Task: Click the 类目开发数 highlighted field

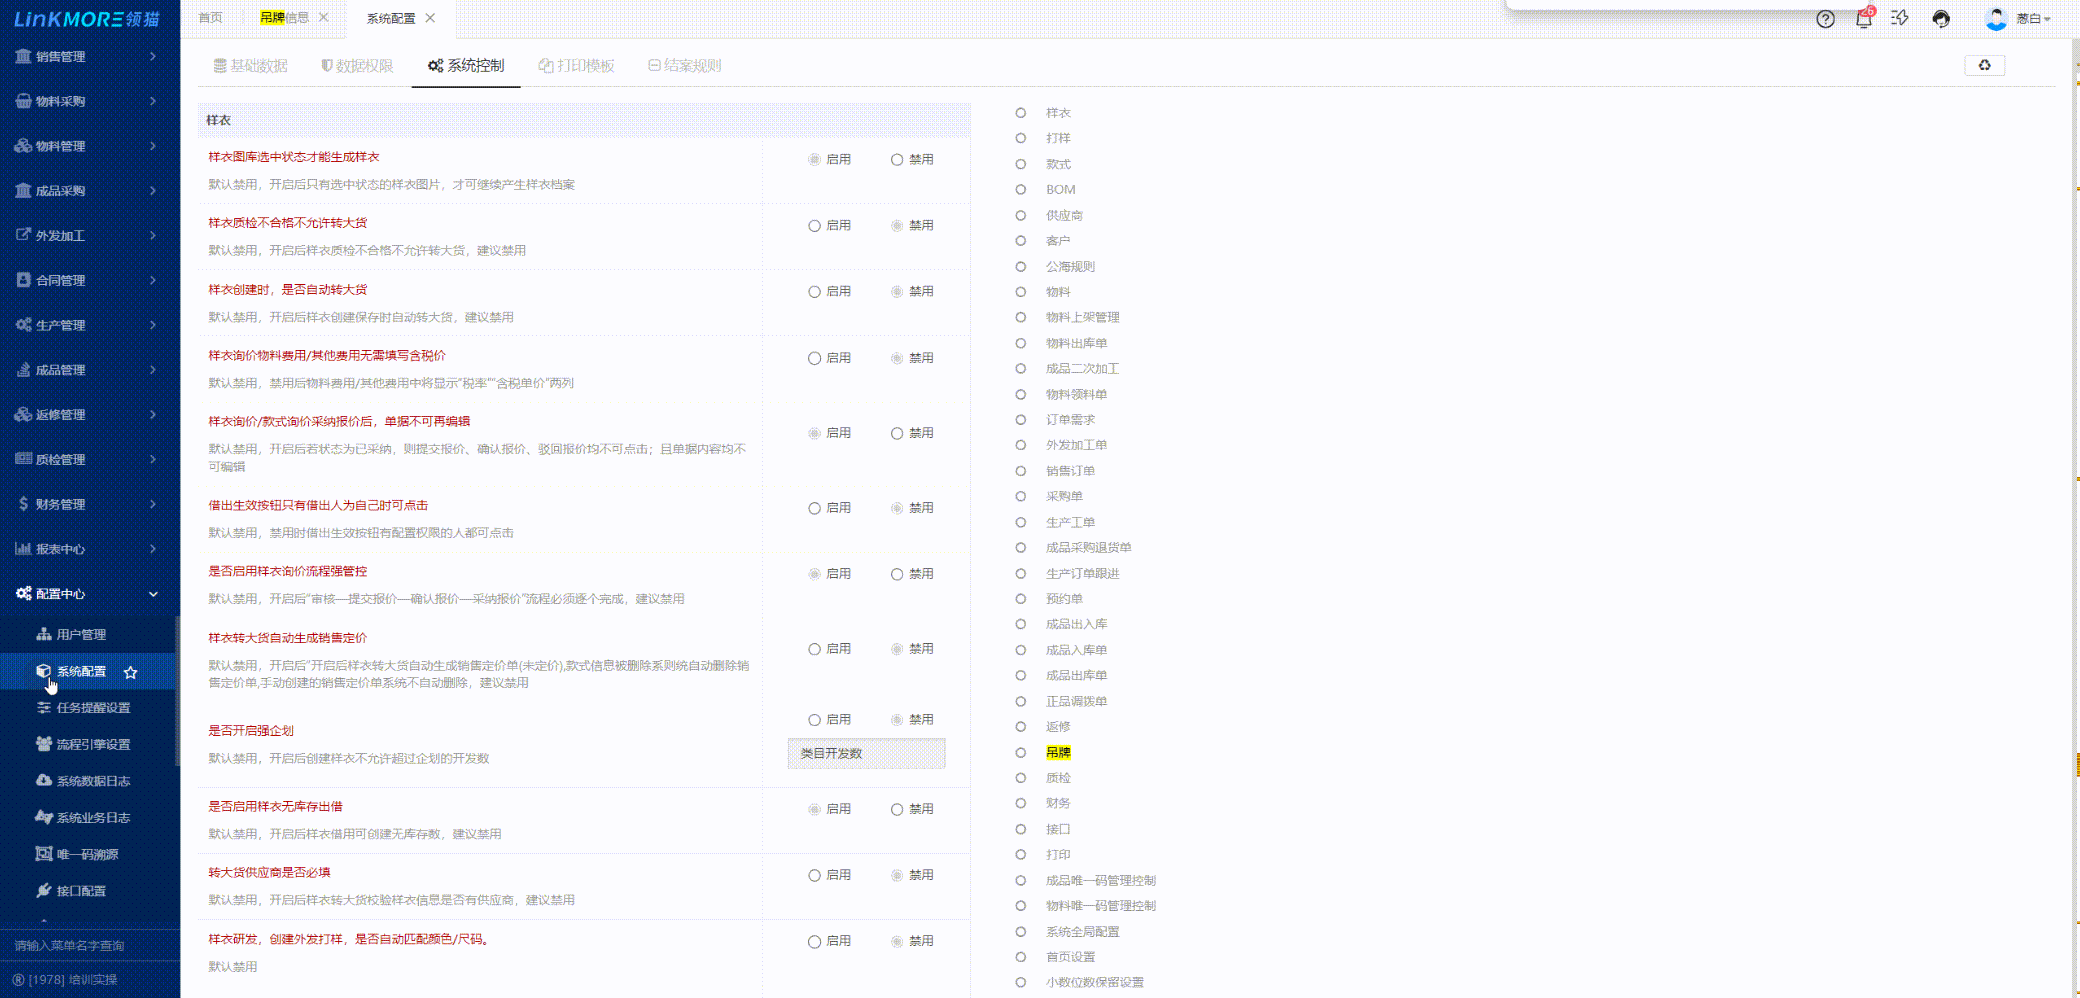Action: pos(866,753)
